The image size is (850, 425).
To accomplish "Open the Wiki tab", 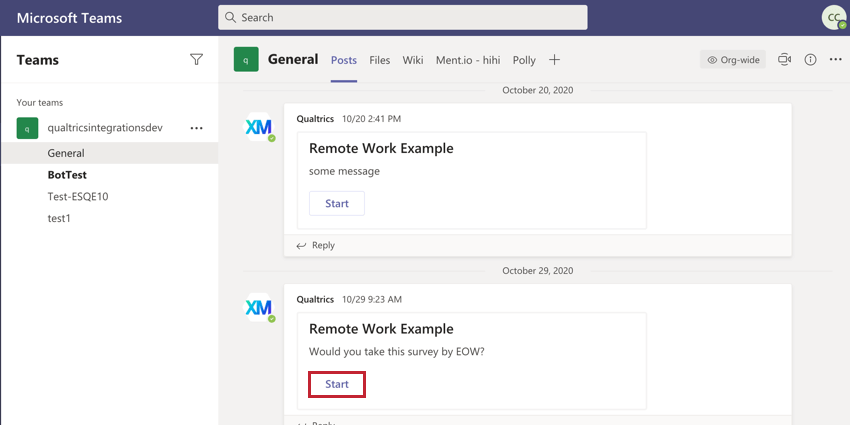I will click(x=413, y=60).
